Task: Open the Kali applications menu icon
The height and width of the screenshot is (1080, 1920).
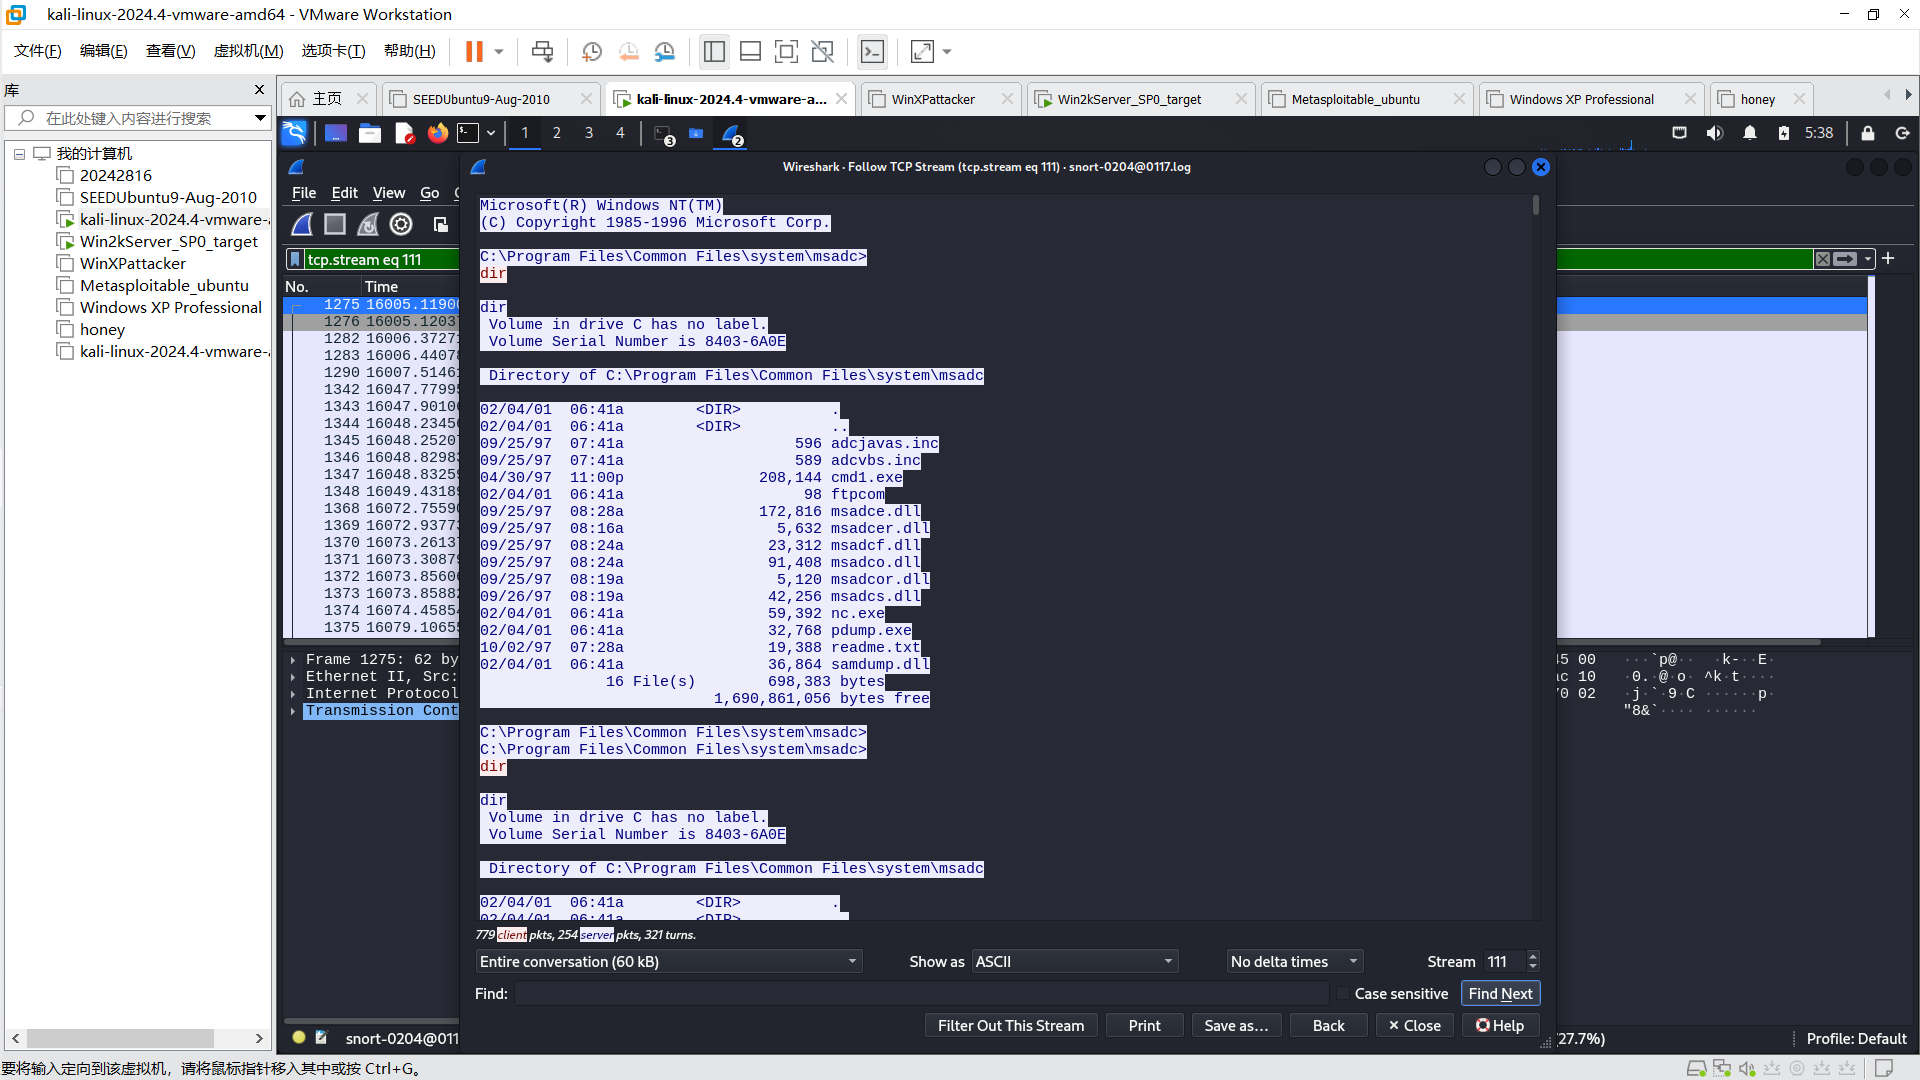Action: tap(294, 133)
